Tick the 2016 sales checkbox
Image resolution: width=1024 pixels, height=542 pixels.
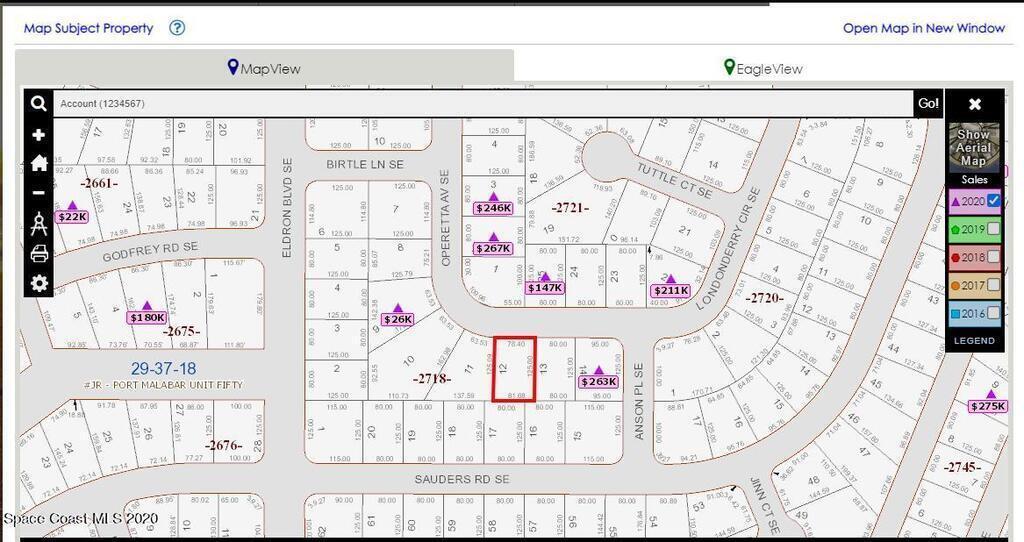point(993,313)
